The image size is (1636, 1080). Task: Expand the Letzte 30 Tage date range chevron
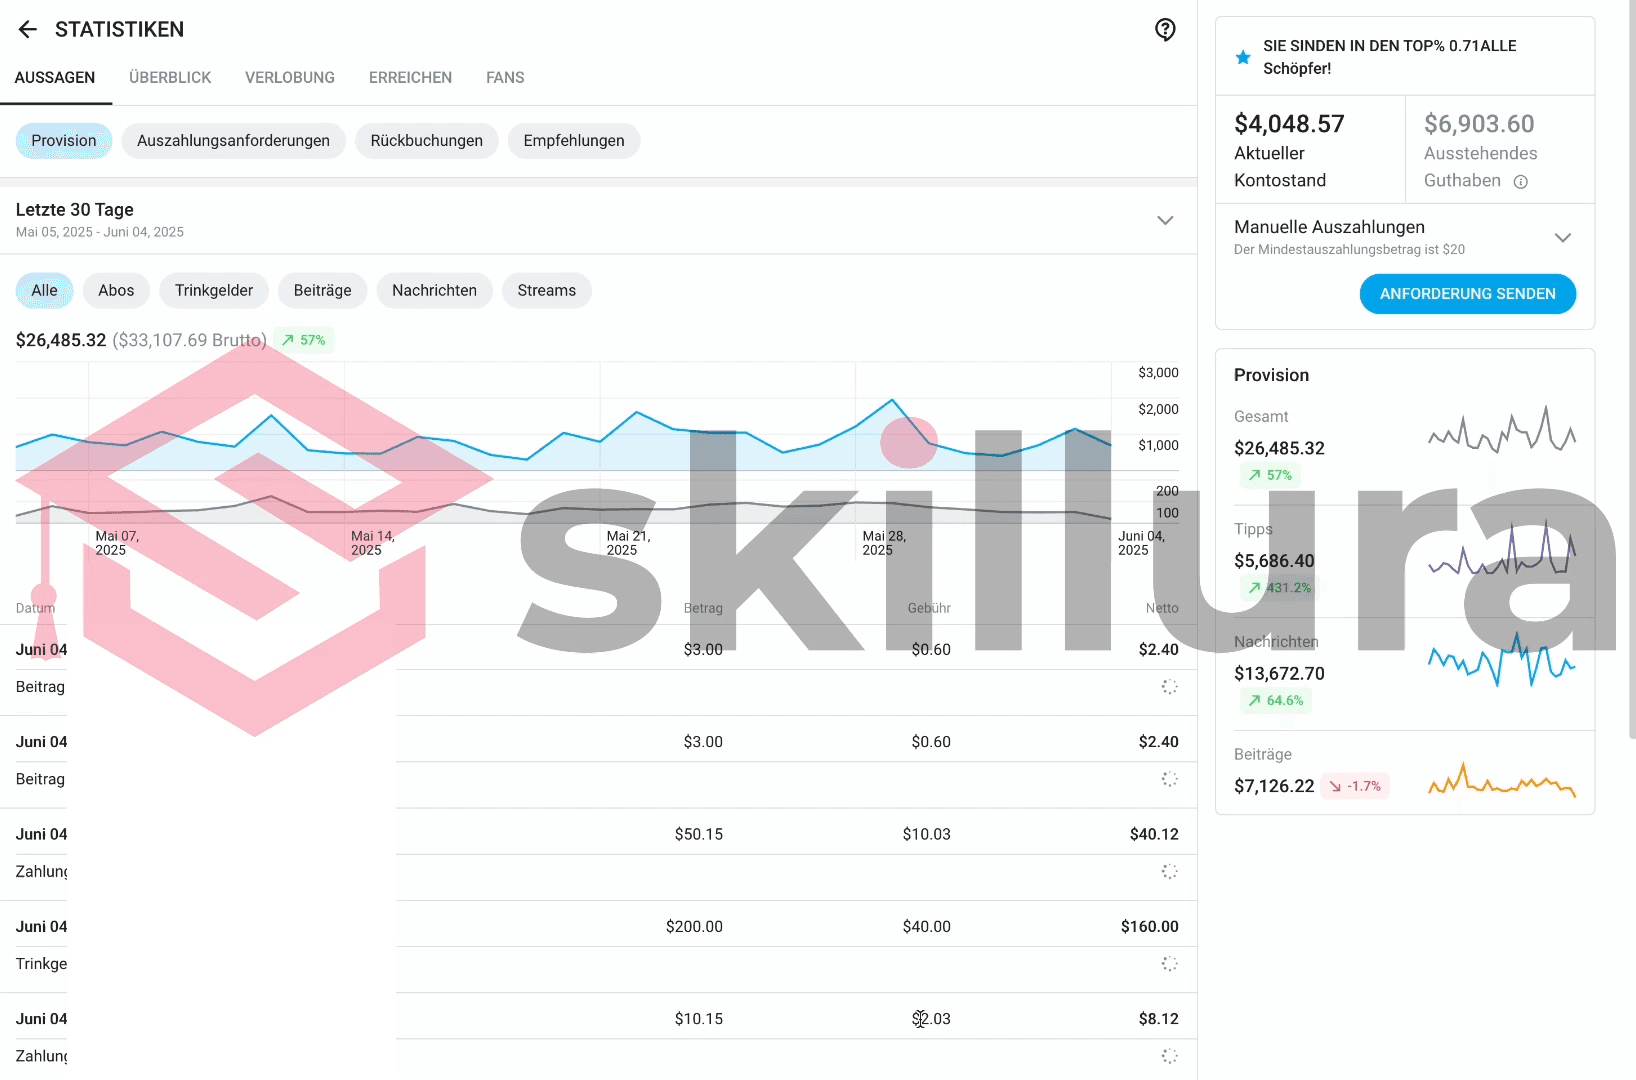pyautogui.click(x=1165, y=220)
